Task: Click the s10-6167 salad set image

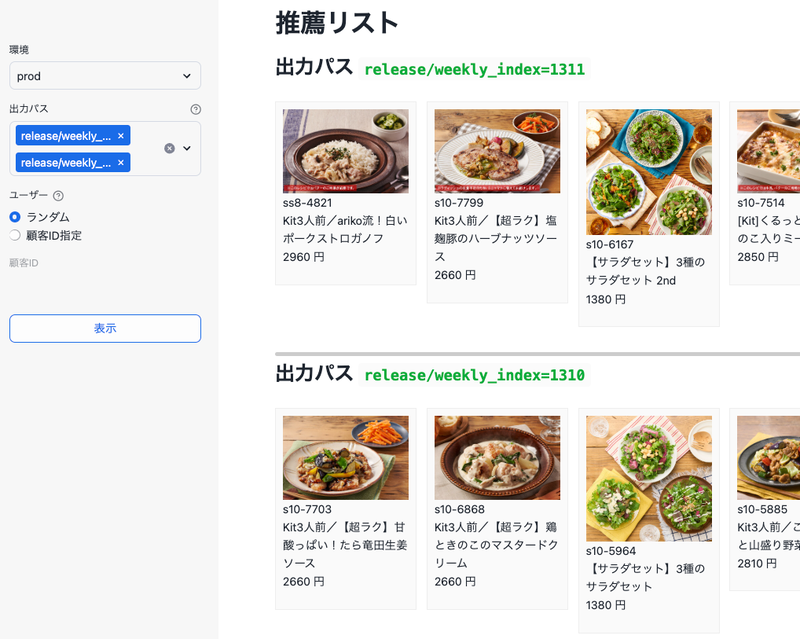Action: 648,172
